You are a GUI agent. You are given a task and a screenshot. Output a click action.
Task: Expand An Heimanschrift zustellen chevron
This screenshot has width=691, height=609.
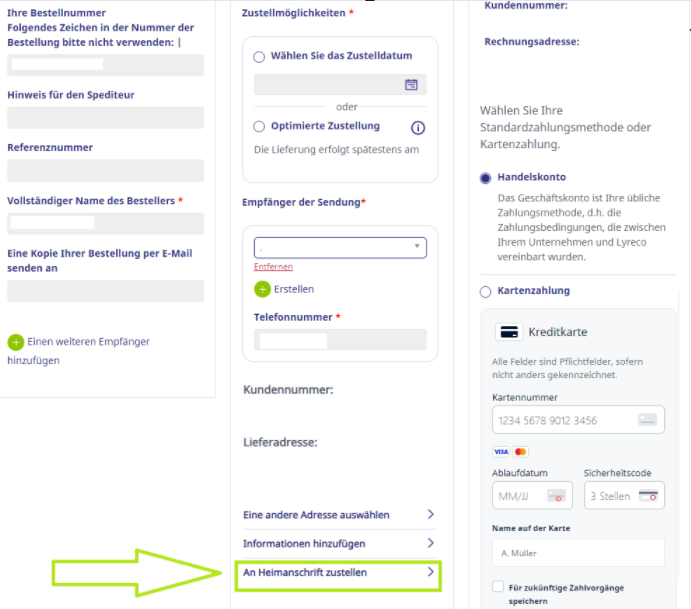click(431, 572)
